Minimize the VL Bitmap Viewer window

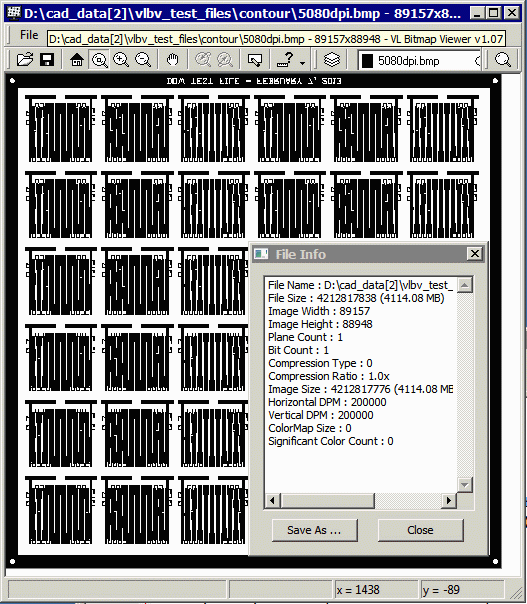(x=477, y=13)
